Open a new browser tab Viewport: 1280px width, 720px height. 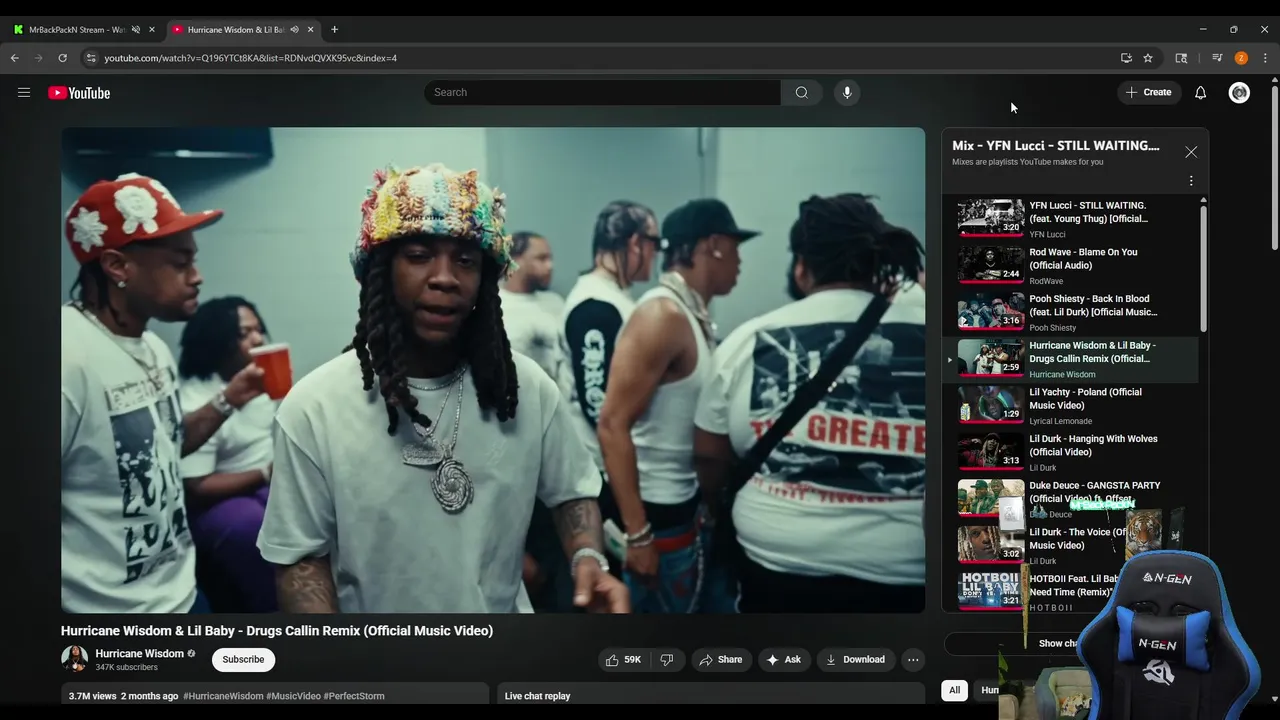pos(334,30)
